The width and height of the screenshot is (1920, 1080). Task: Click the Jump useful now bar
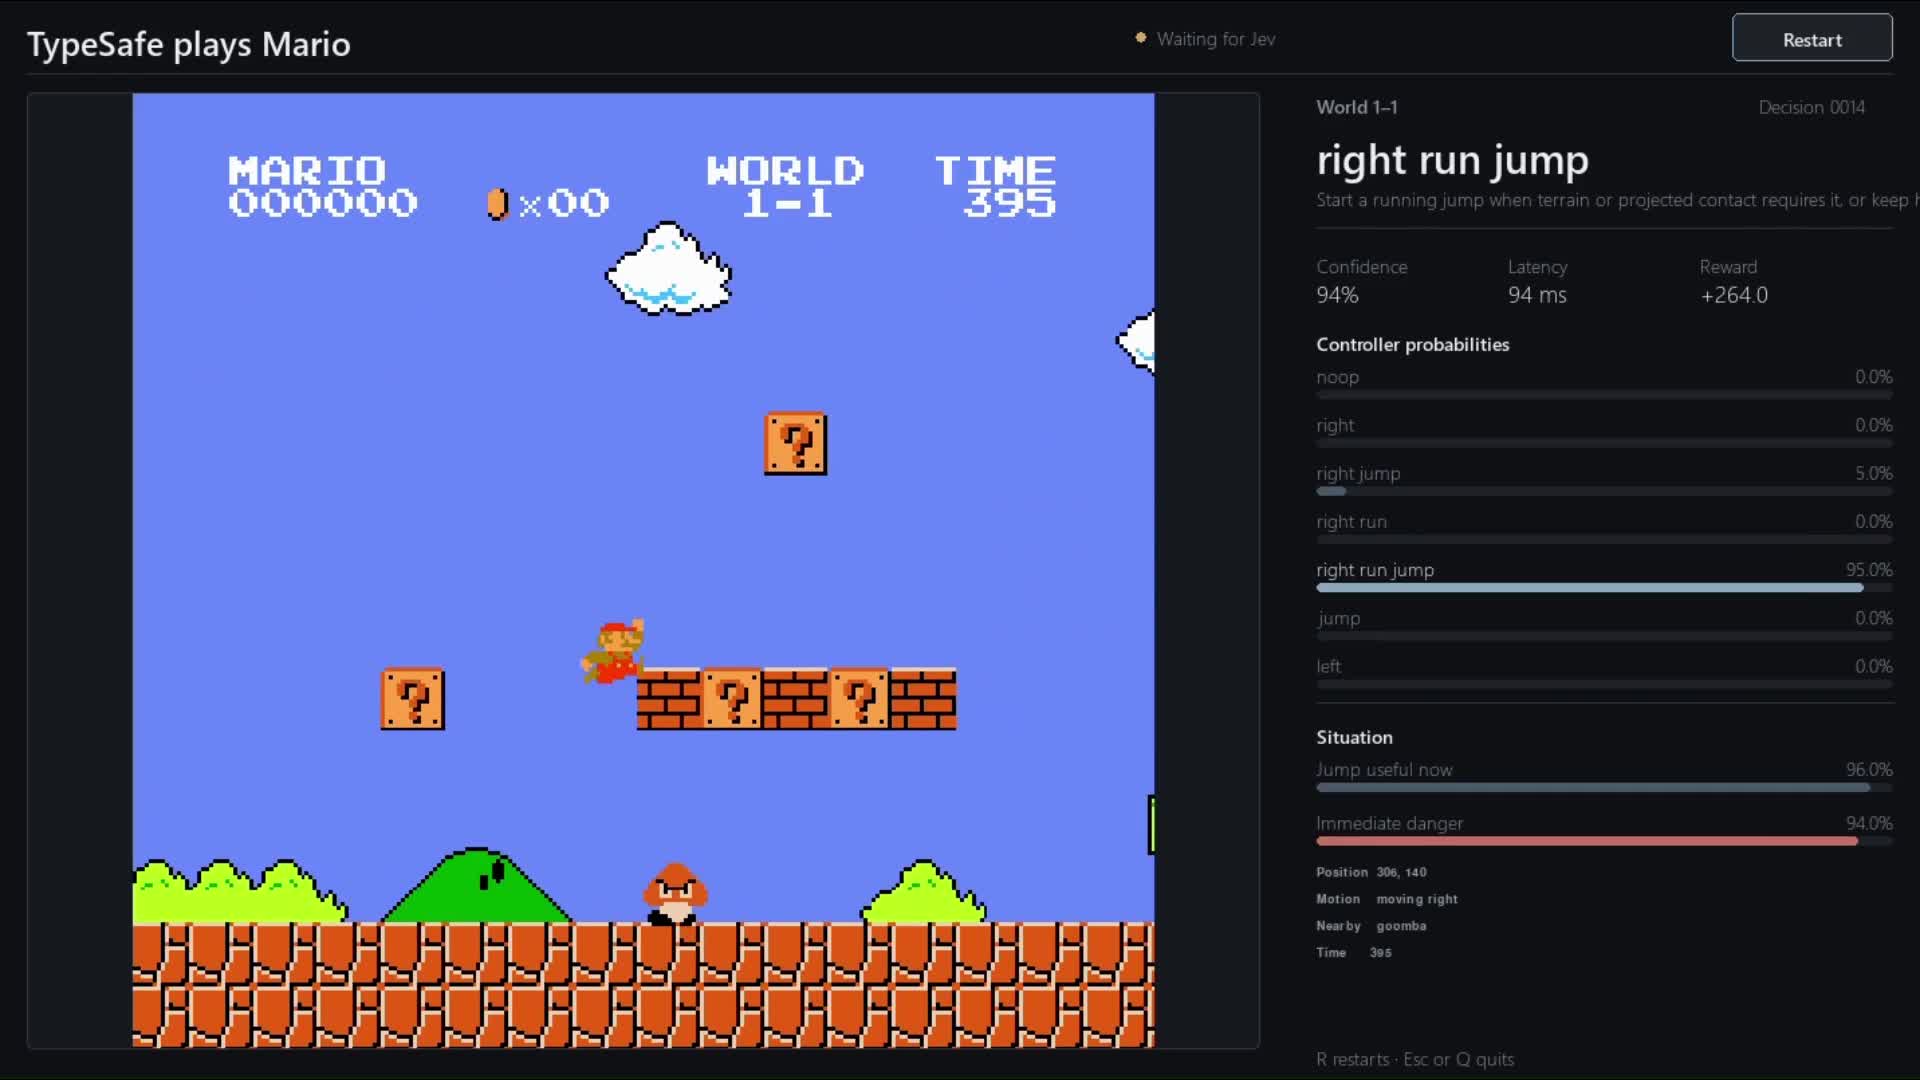point(1604,788)
